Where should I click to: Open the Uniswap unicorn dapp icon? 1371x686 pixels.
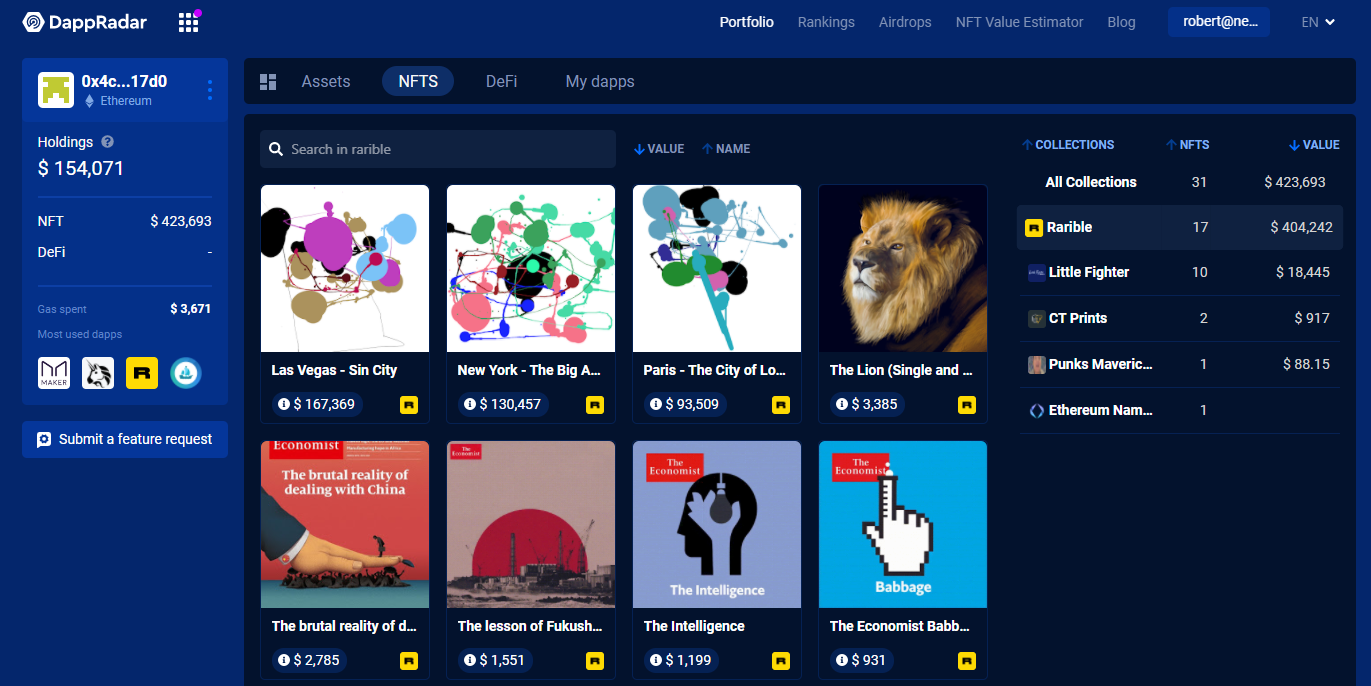pyautogui.click(x=98, y=373)
